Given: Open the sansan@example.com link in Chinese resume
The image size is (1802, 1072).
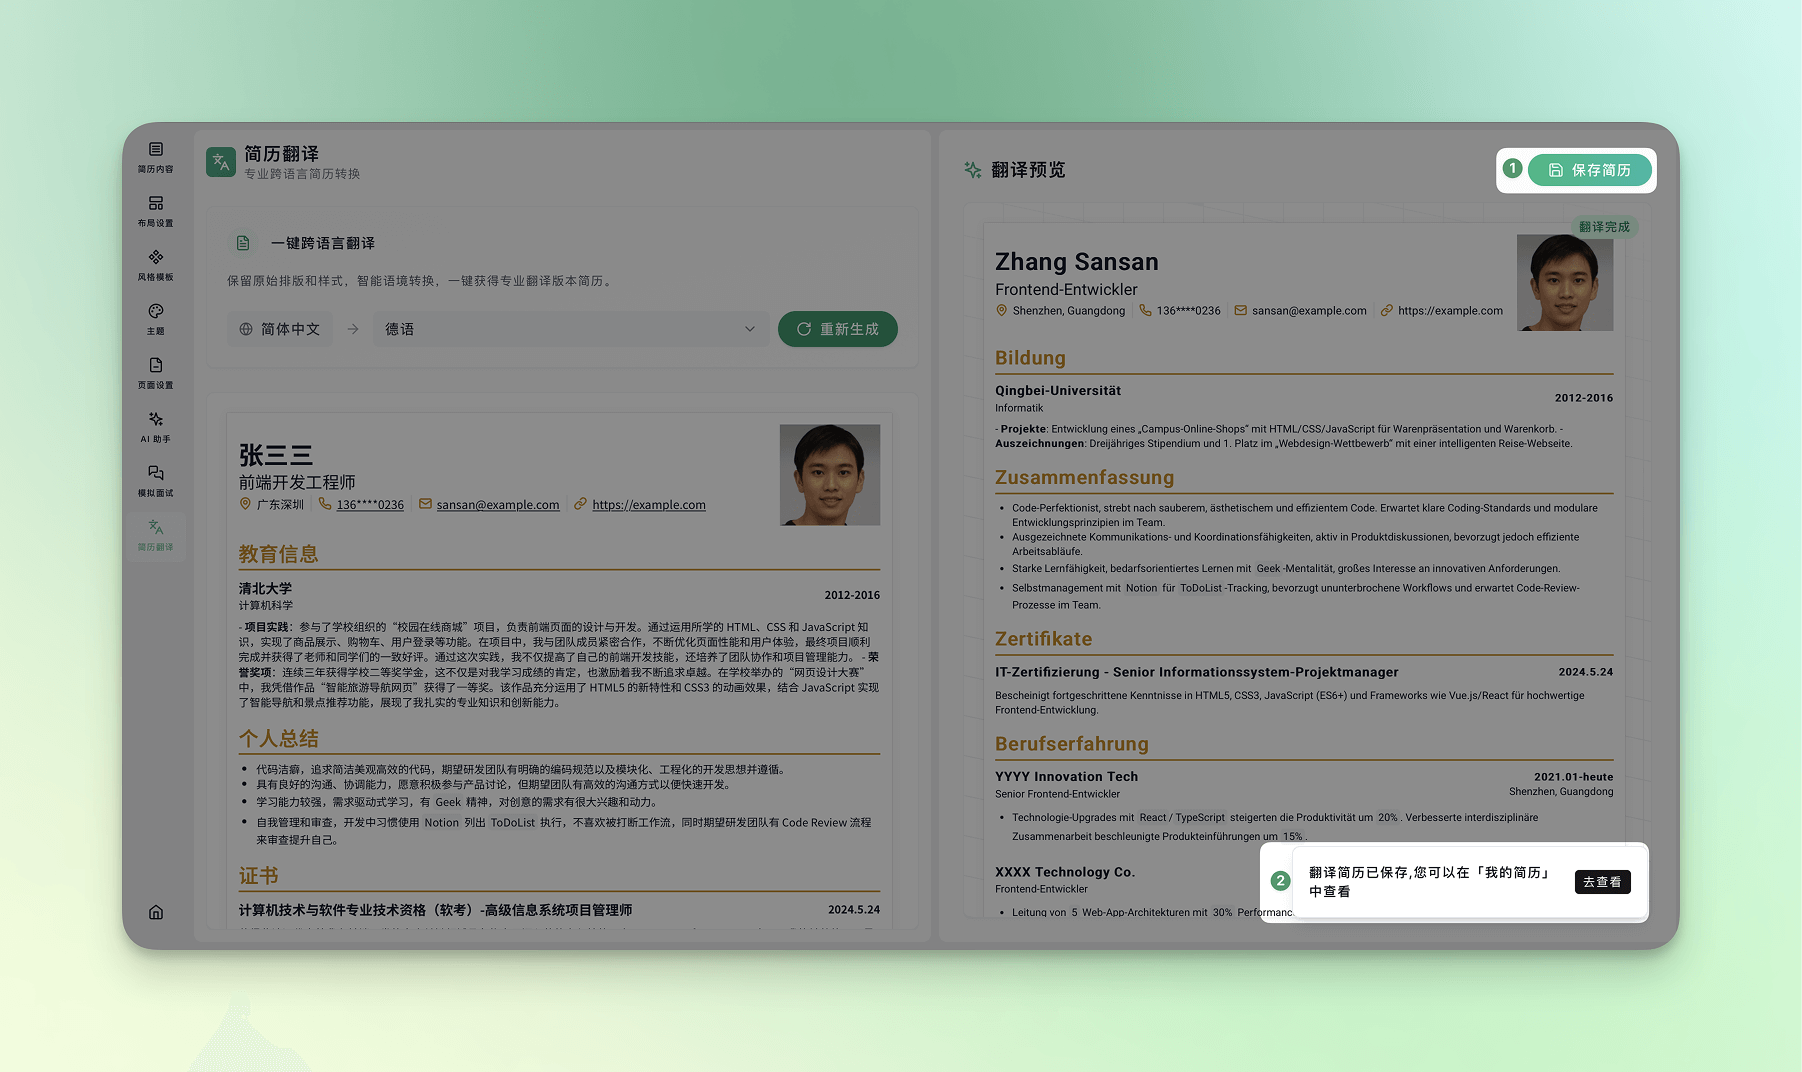Looking at the screenshot, I should (497, 505).
